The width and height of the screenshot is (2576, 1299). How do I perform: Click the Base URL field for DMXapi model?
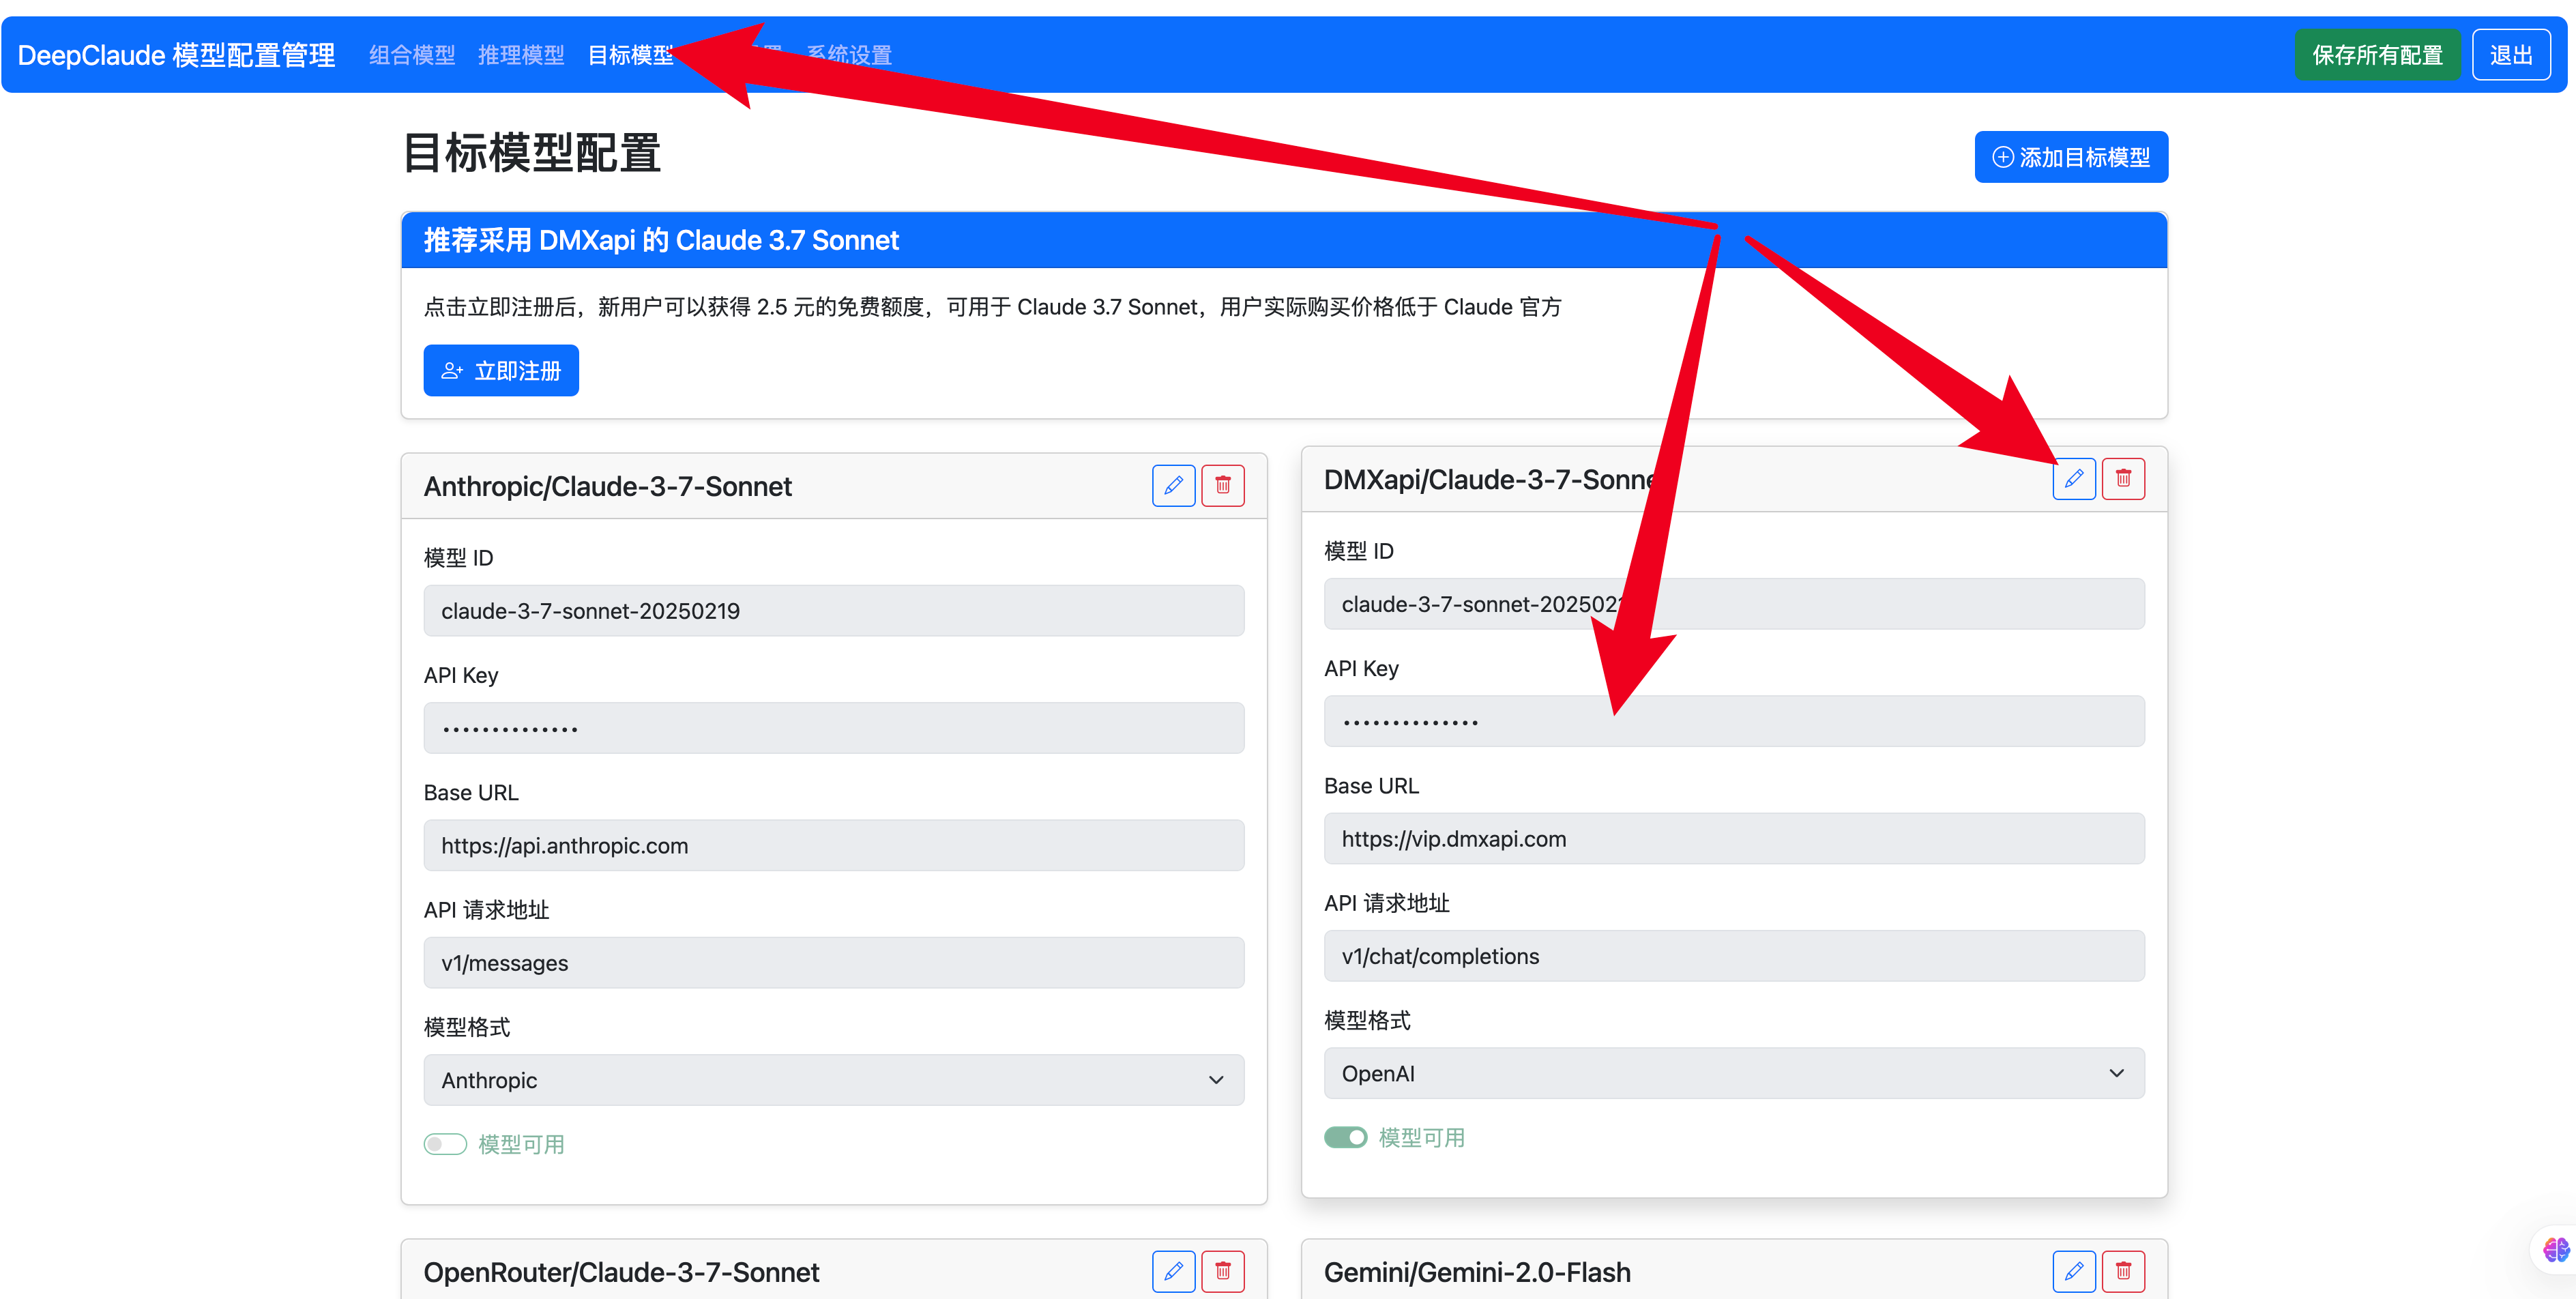(x=1728, y=838)
